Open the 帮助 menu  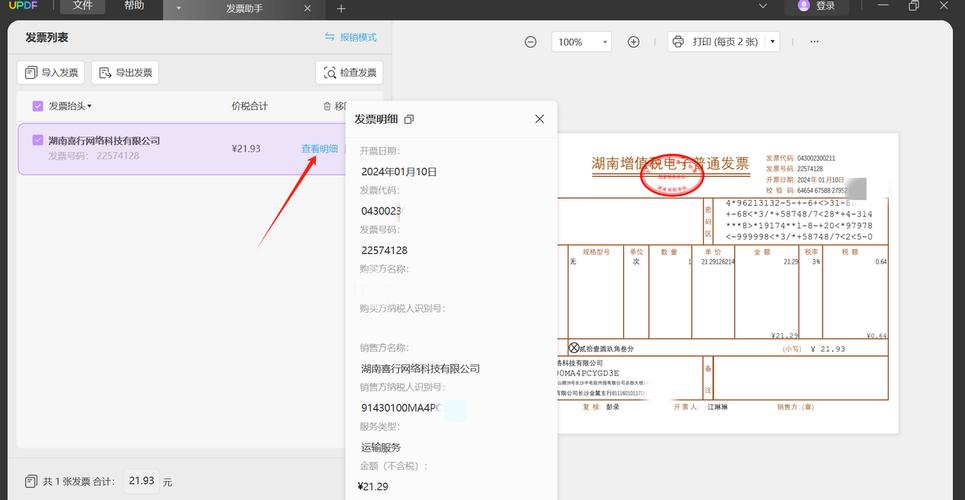[134, 6]
